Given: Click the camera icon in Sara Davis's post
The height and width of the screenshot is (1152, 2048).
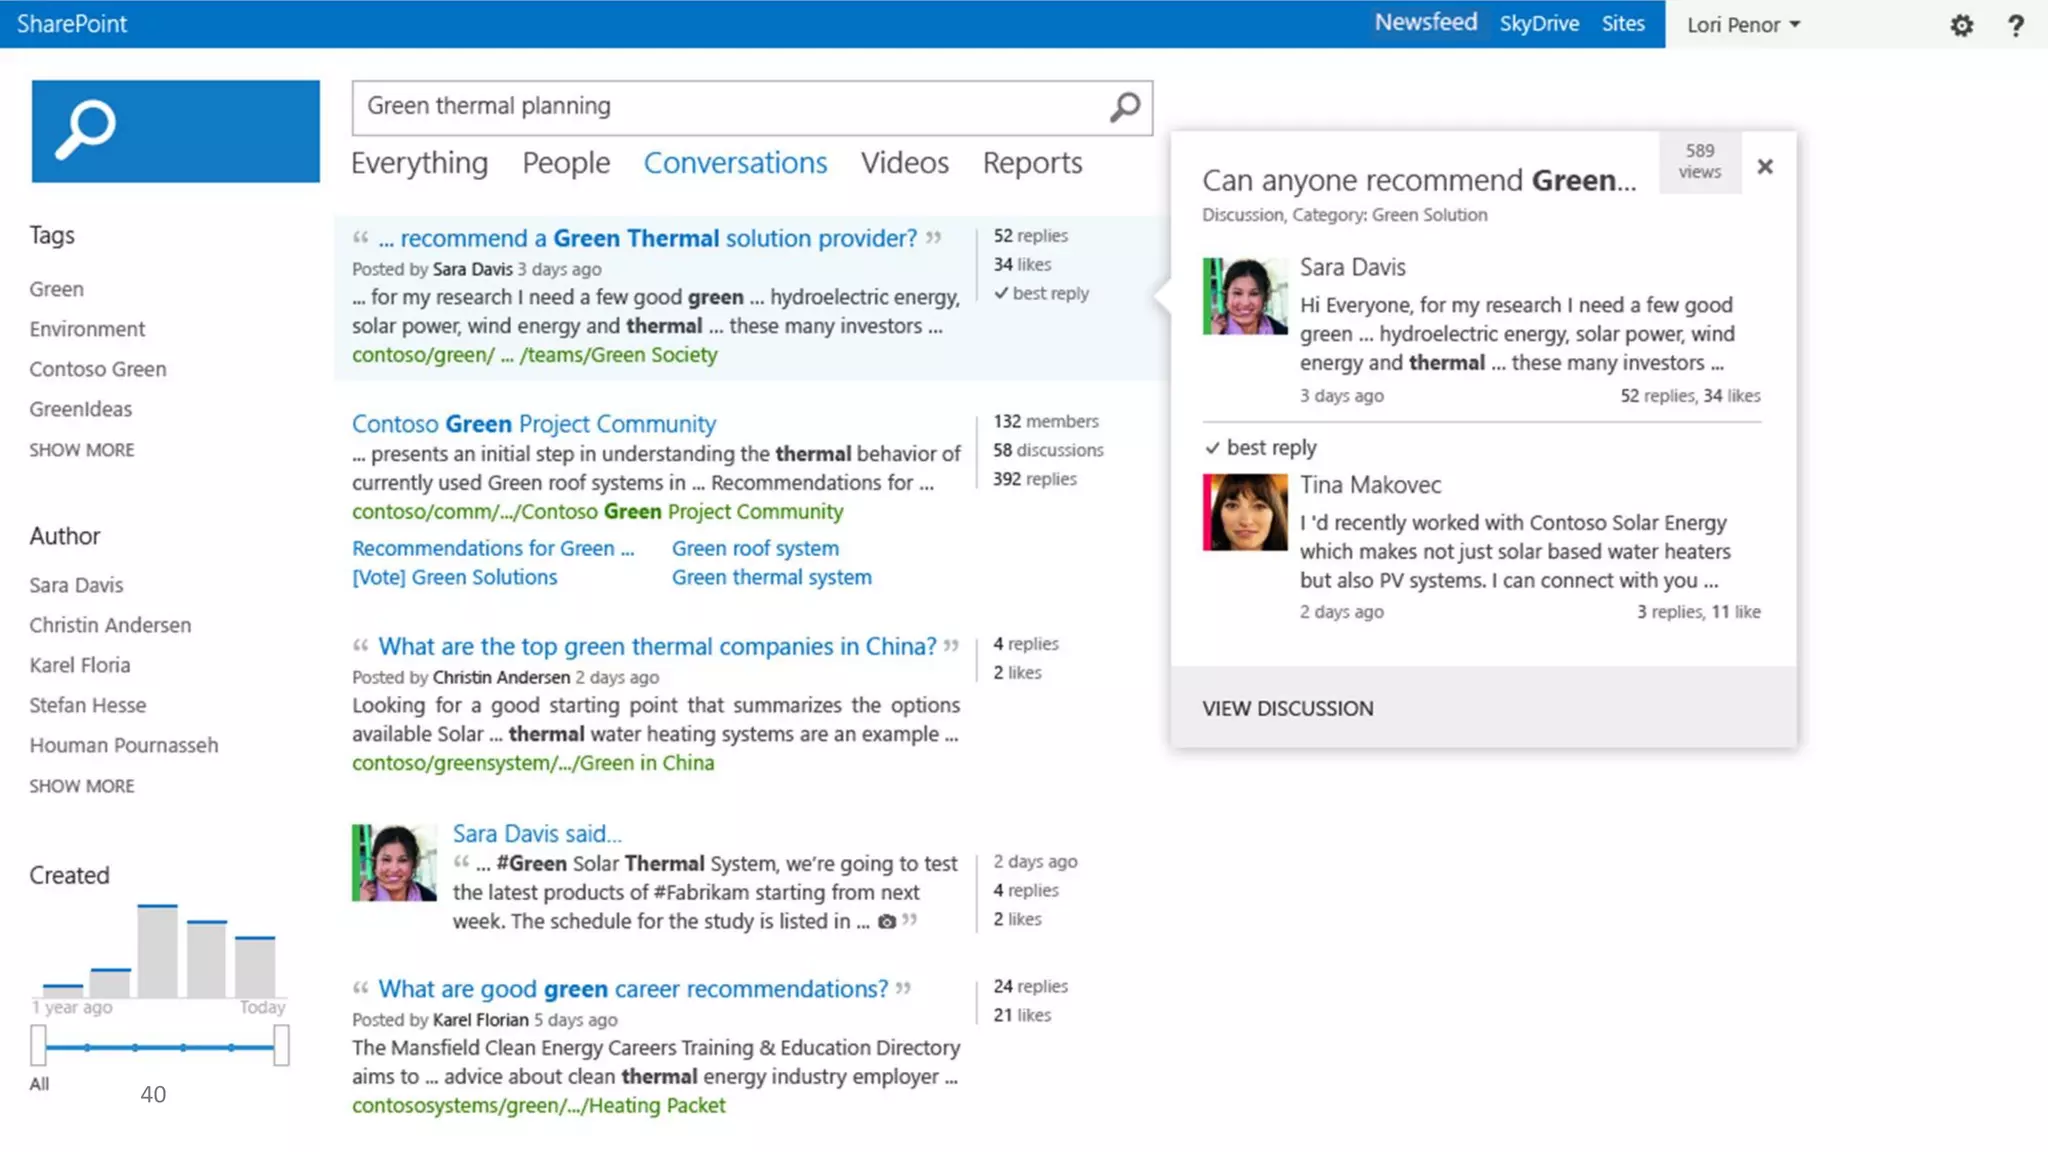Looking at the screenshot, I should (886, 922).
